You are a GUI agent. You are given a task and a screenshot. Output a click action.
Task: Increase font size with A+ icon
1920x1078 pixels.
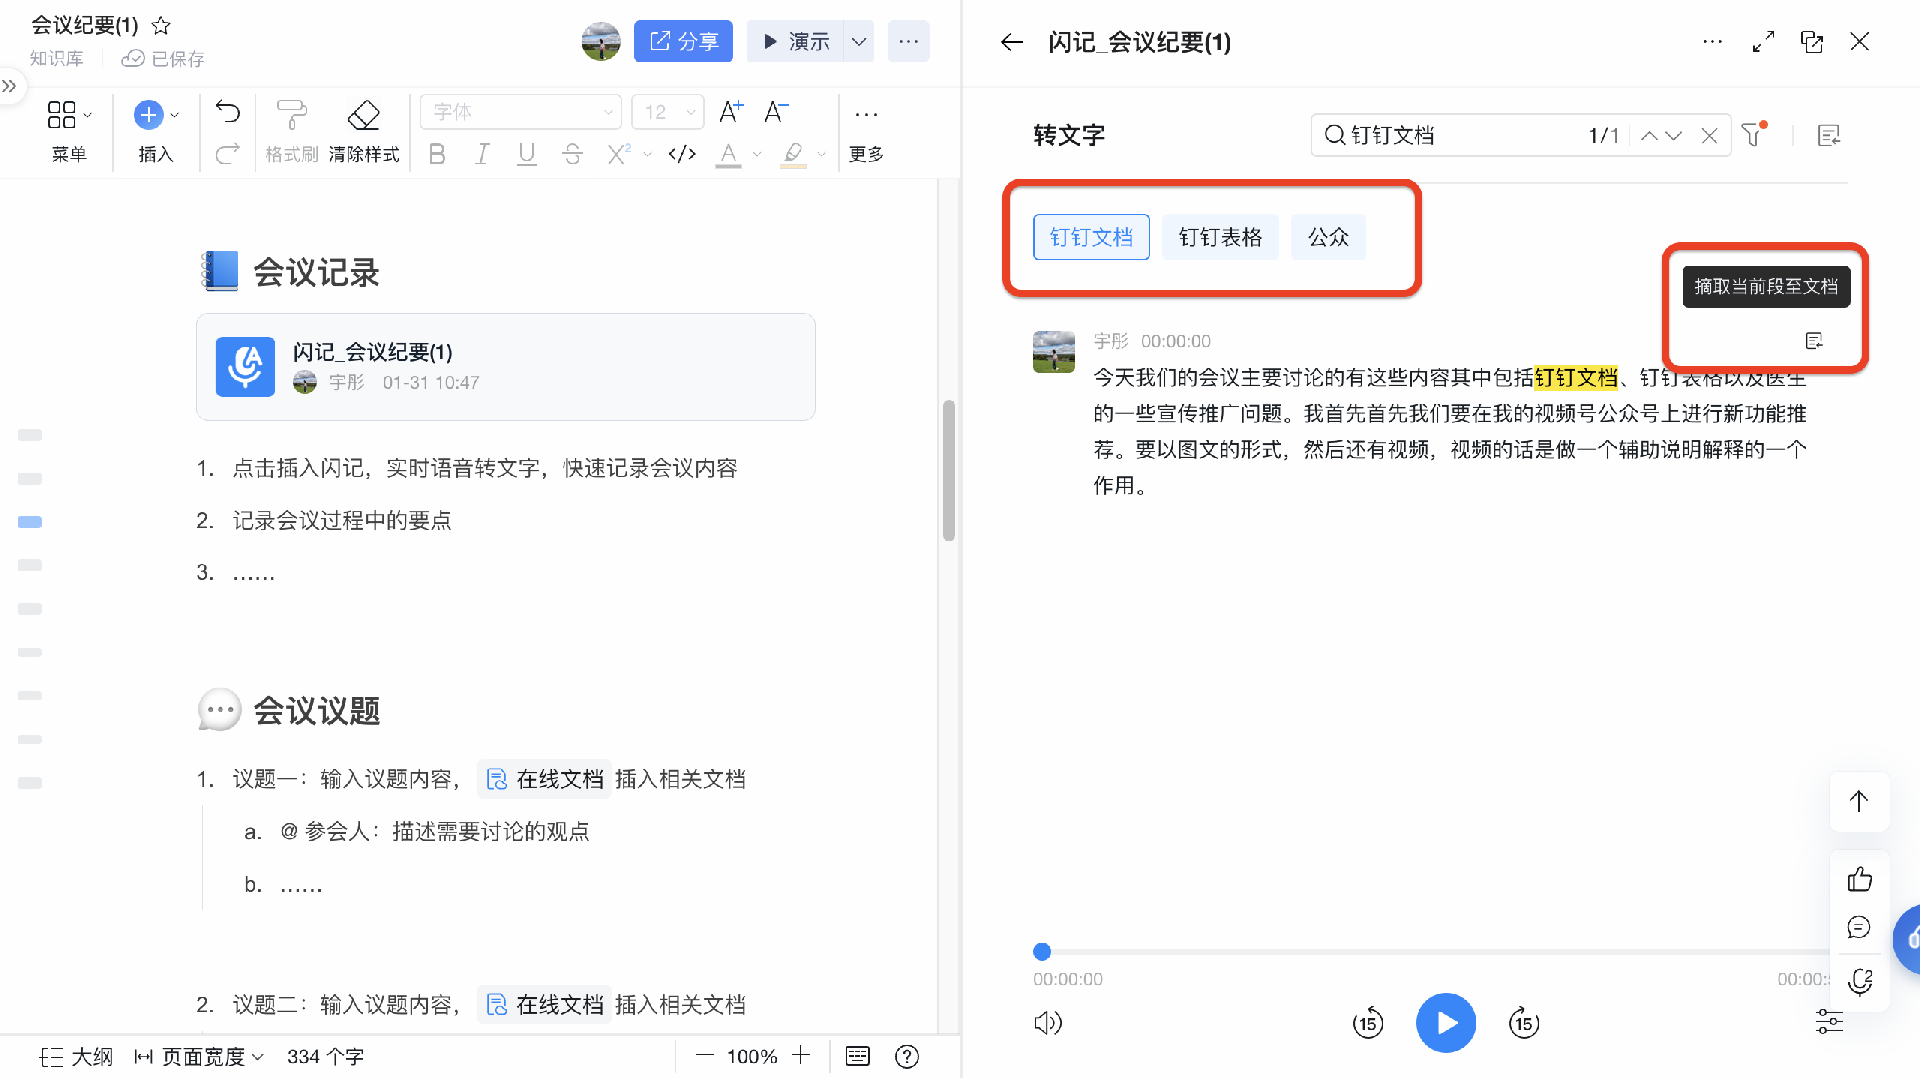coord(731,112)
